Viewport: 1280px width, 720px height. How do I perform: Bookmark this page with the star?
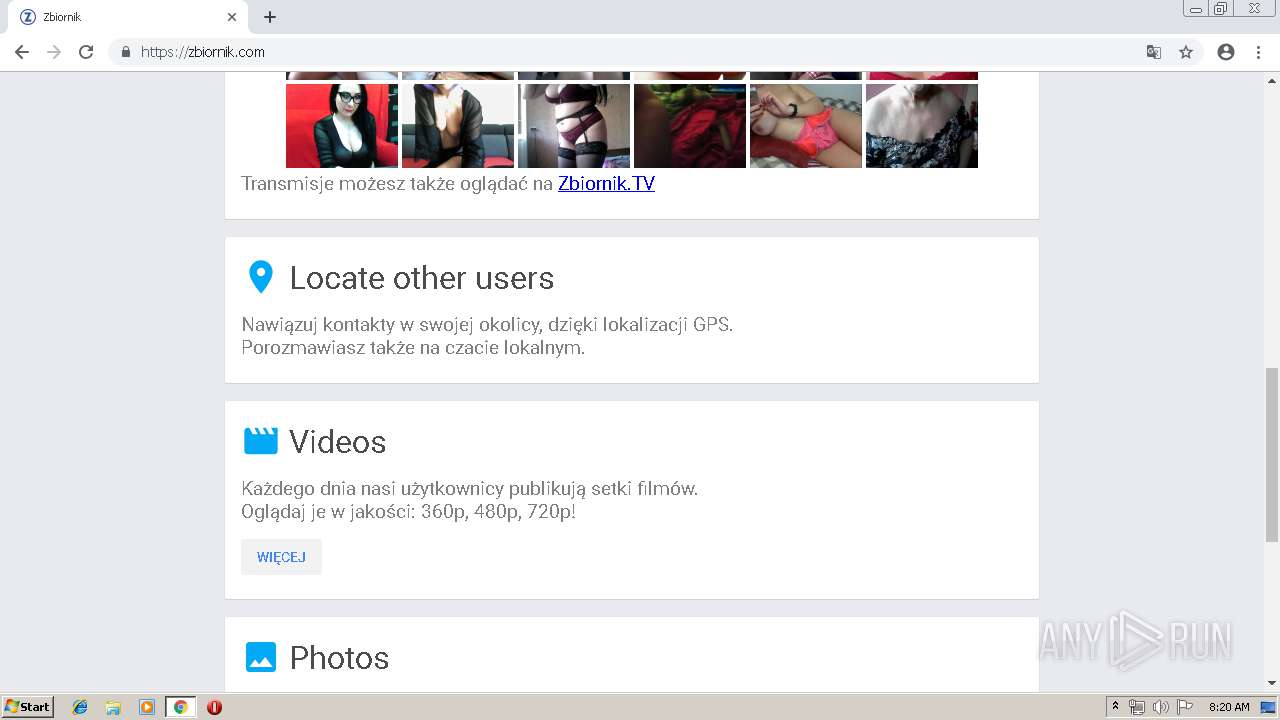tap(1186, 52)
